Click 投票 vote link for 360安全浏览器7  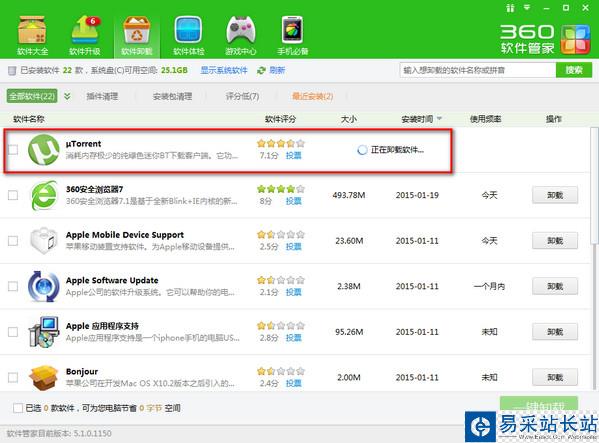pyautogui.click(x=293, y=201)
